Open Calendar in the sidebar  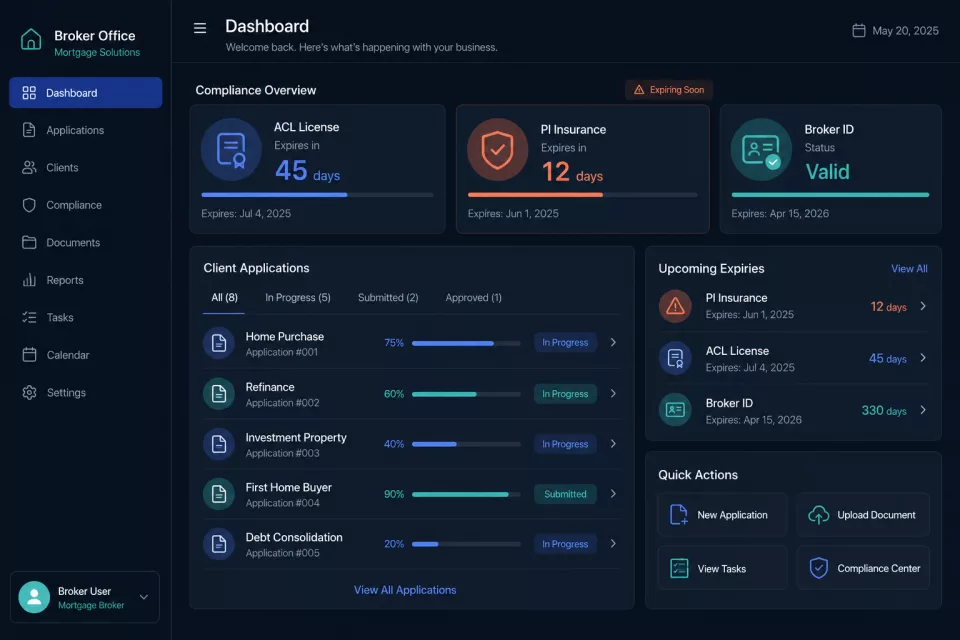pos(86,355)
